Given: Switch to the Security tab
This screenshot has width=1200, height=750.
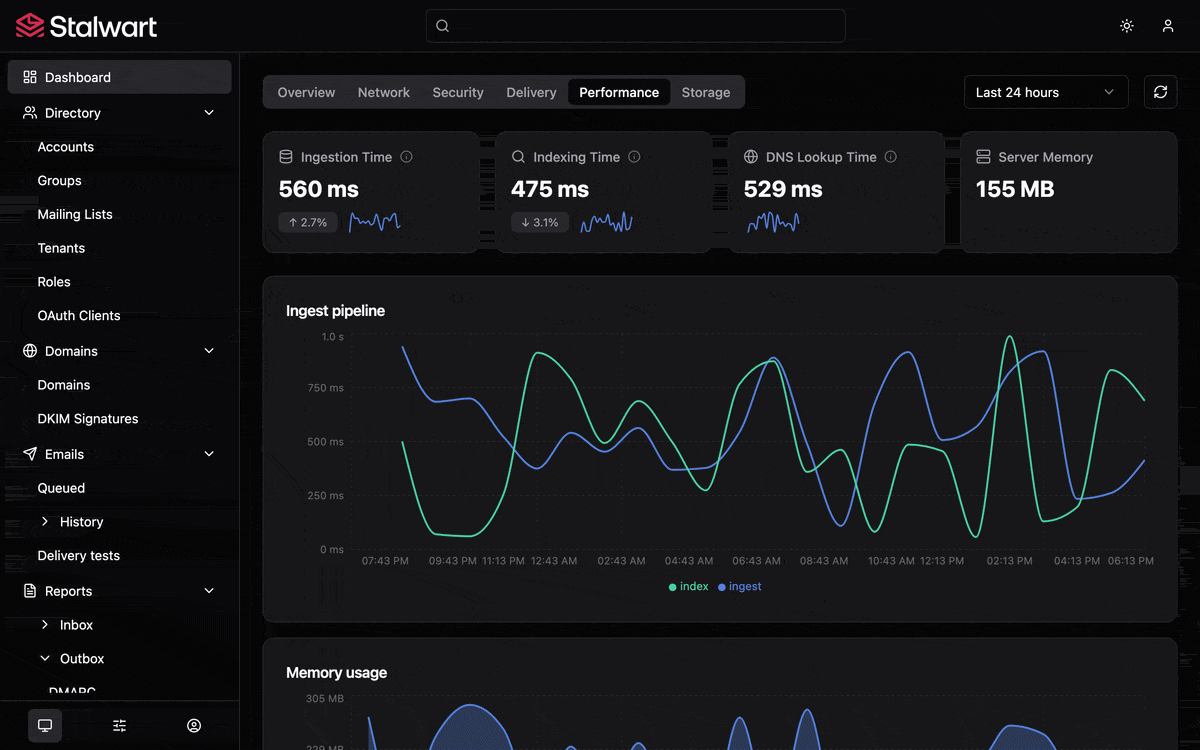Looking at the screenshot, I should coord(458,92).
